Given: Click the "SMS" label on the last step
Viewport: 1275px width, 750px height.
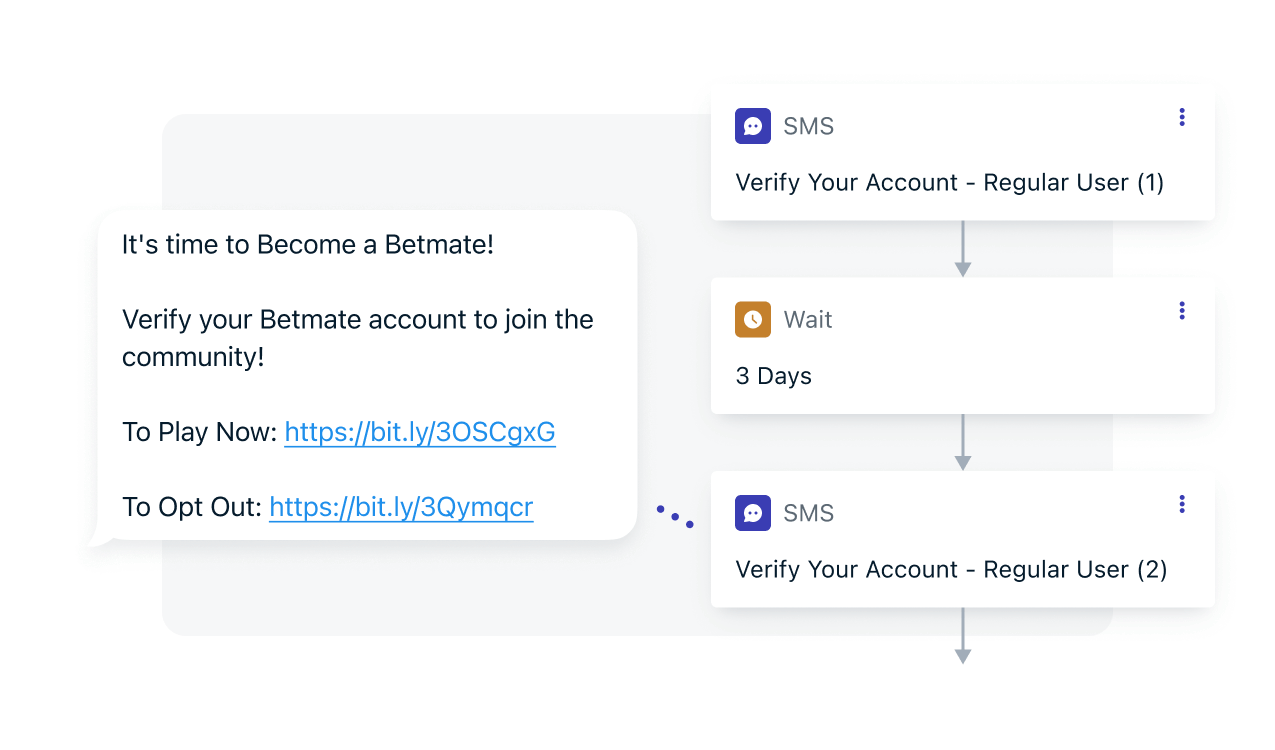Looking at the screenshot, I should pos(808,513).
